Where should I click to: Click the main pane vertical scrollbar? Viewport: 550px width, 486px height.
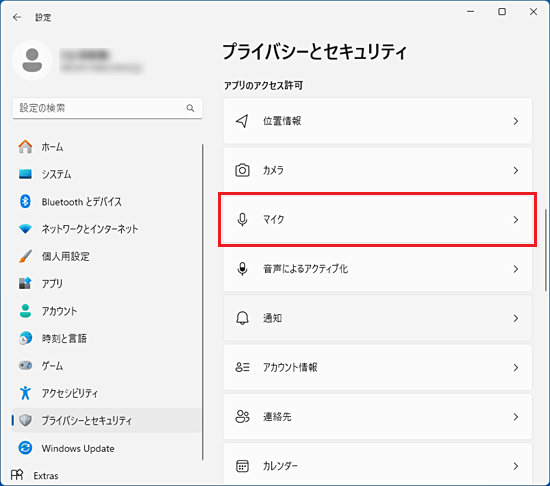[546, 250]
